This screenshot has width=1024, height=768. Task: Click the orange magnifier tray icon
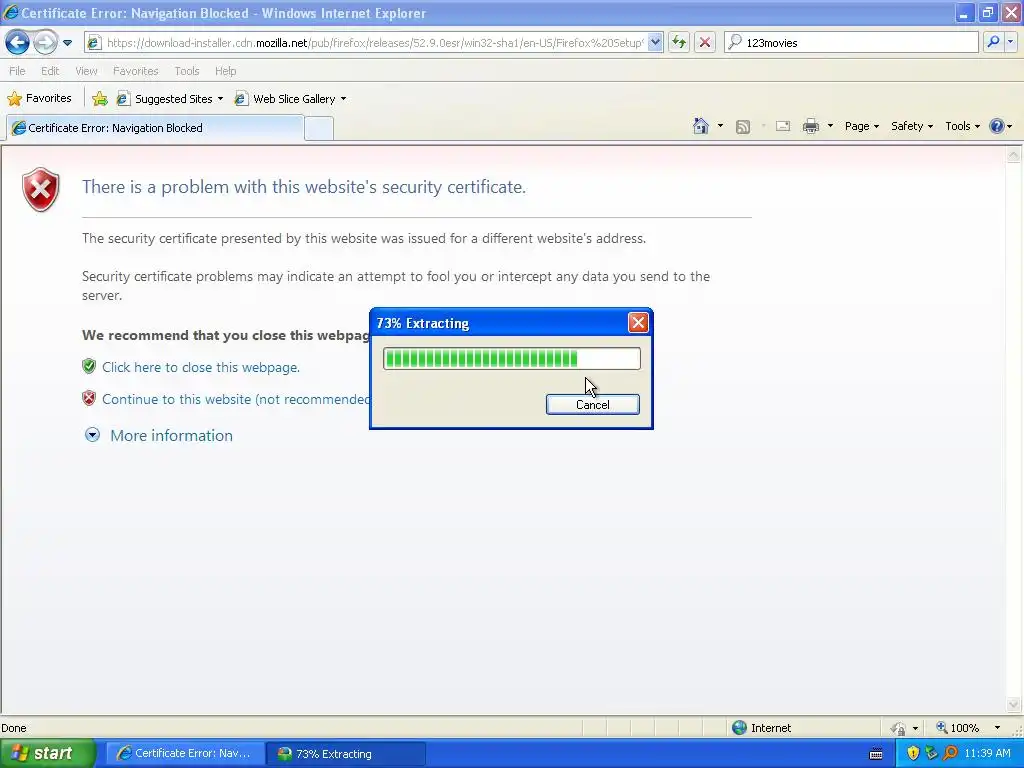tap(950, 754)
